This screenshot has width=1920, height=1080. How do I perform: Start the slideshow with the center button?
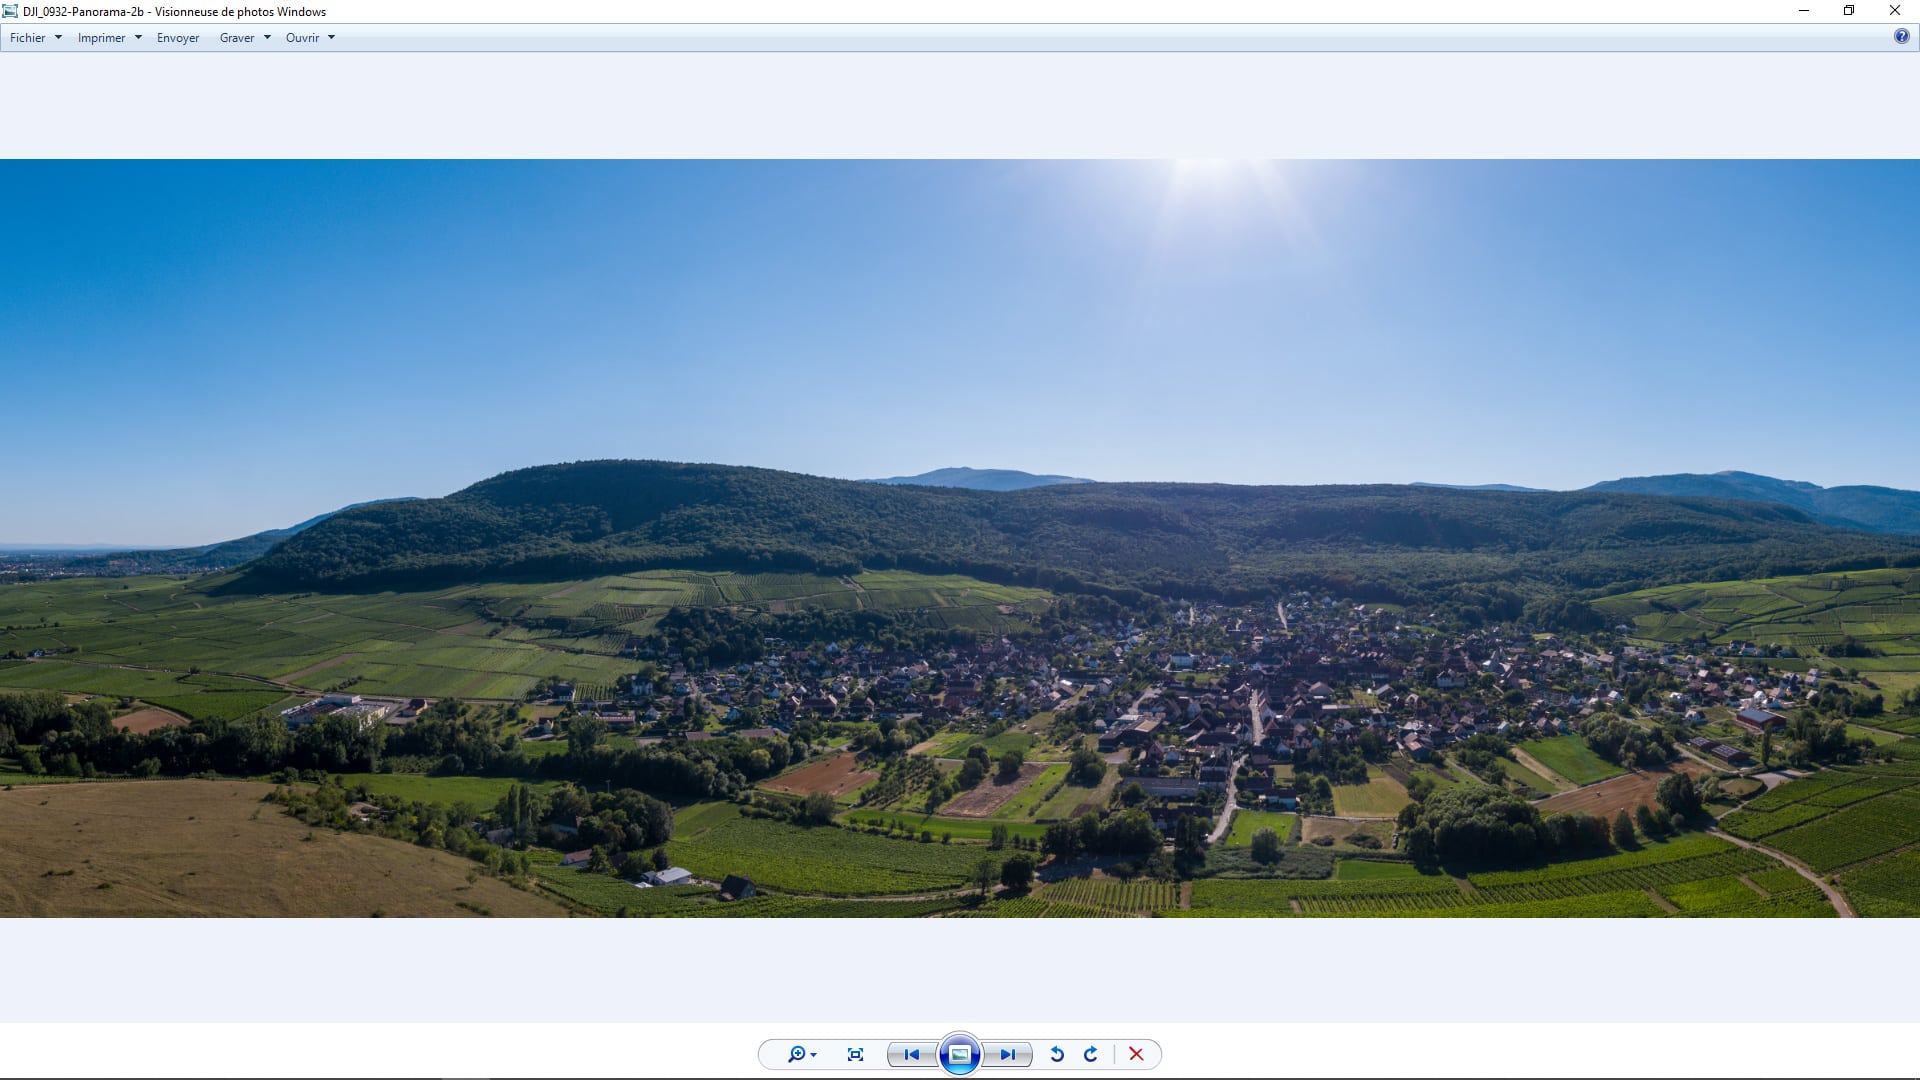(960, 1054)
